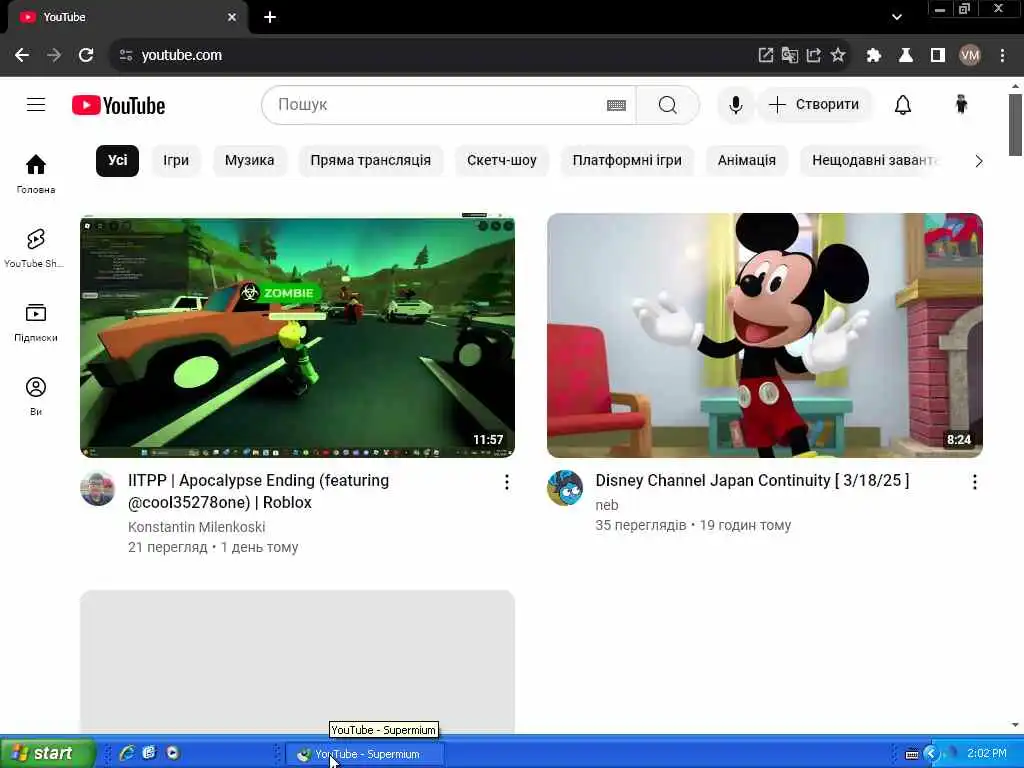Open the IITPP Apocalypse Ending video title
Viewport: 1024px width, 768px height.
point(259,491)
